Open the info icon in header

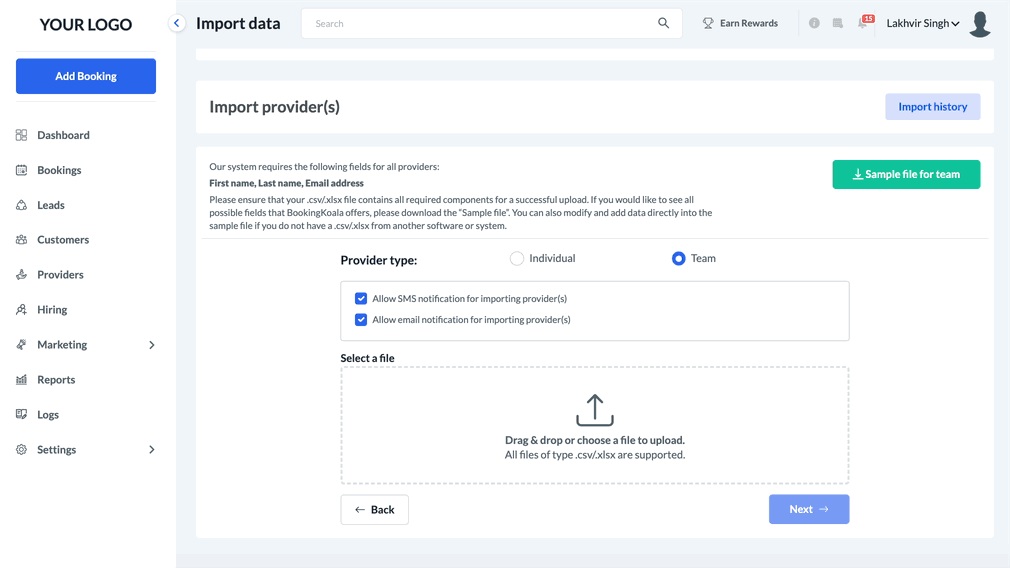pos(814,23)
